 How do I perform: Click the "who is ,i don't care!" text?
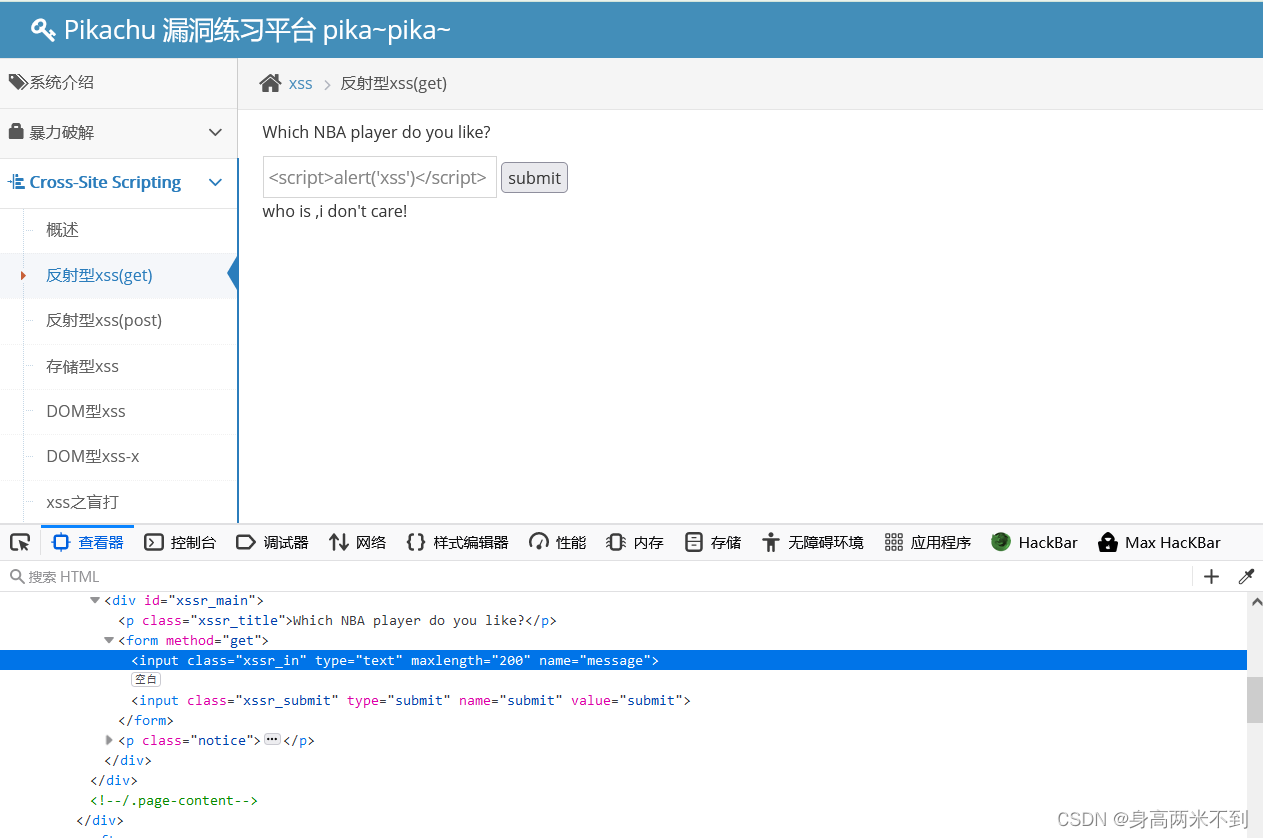tap(335, 211)
